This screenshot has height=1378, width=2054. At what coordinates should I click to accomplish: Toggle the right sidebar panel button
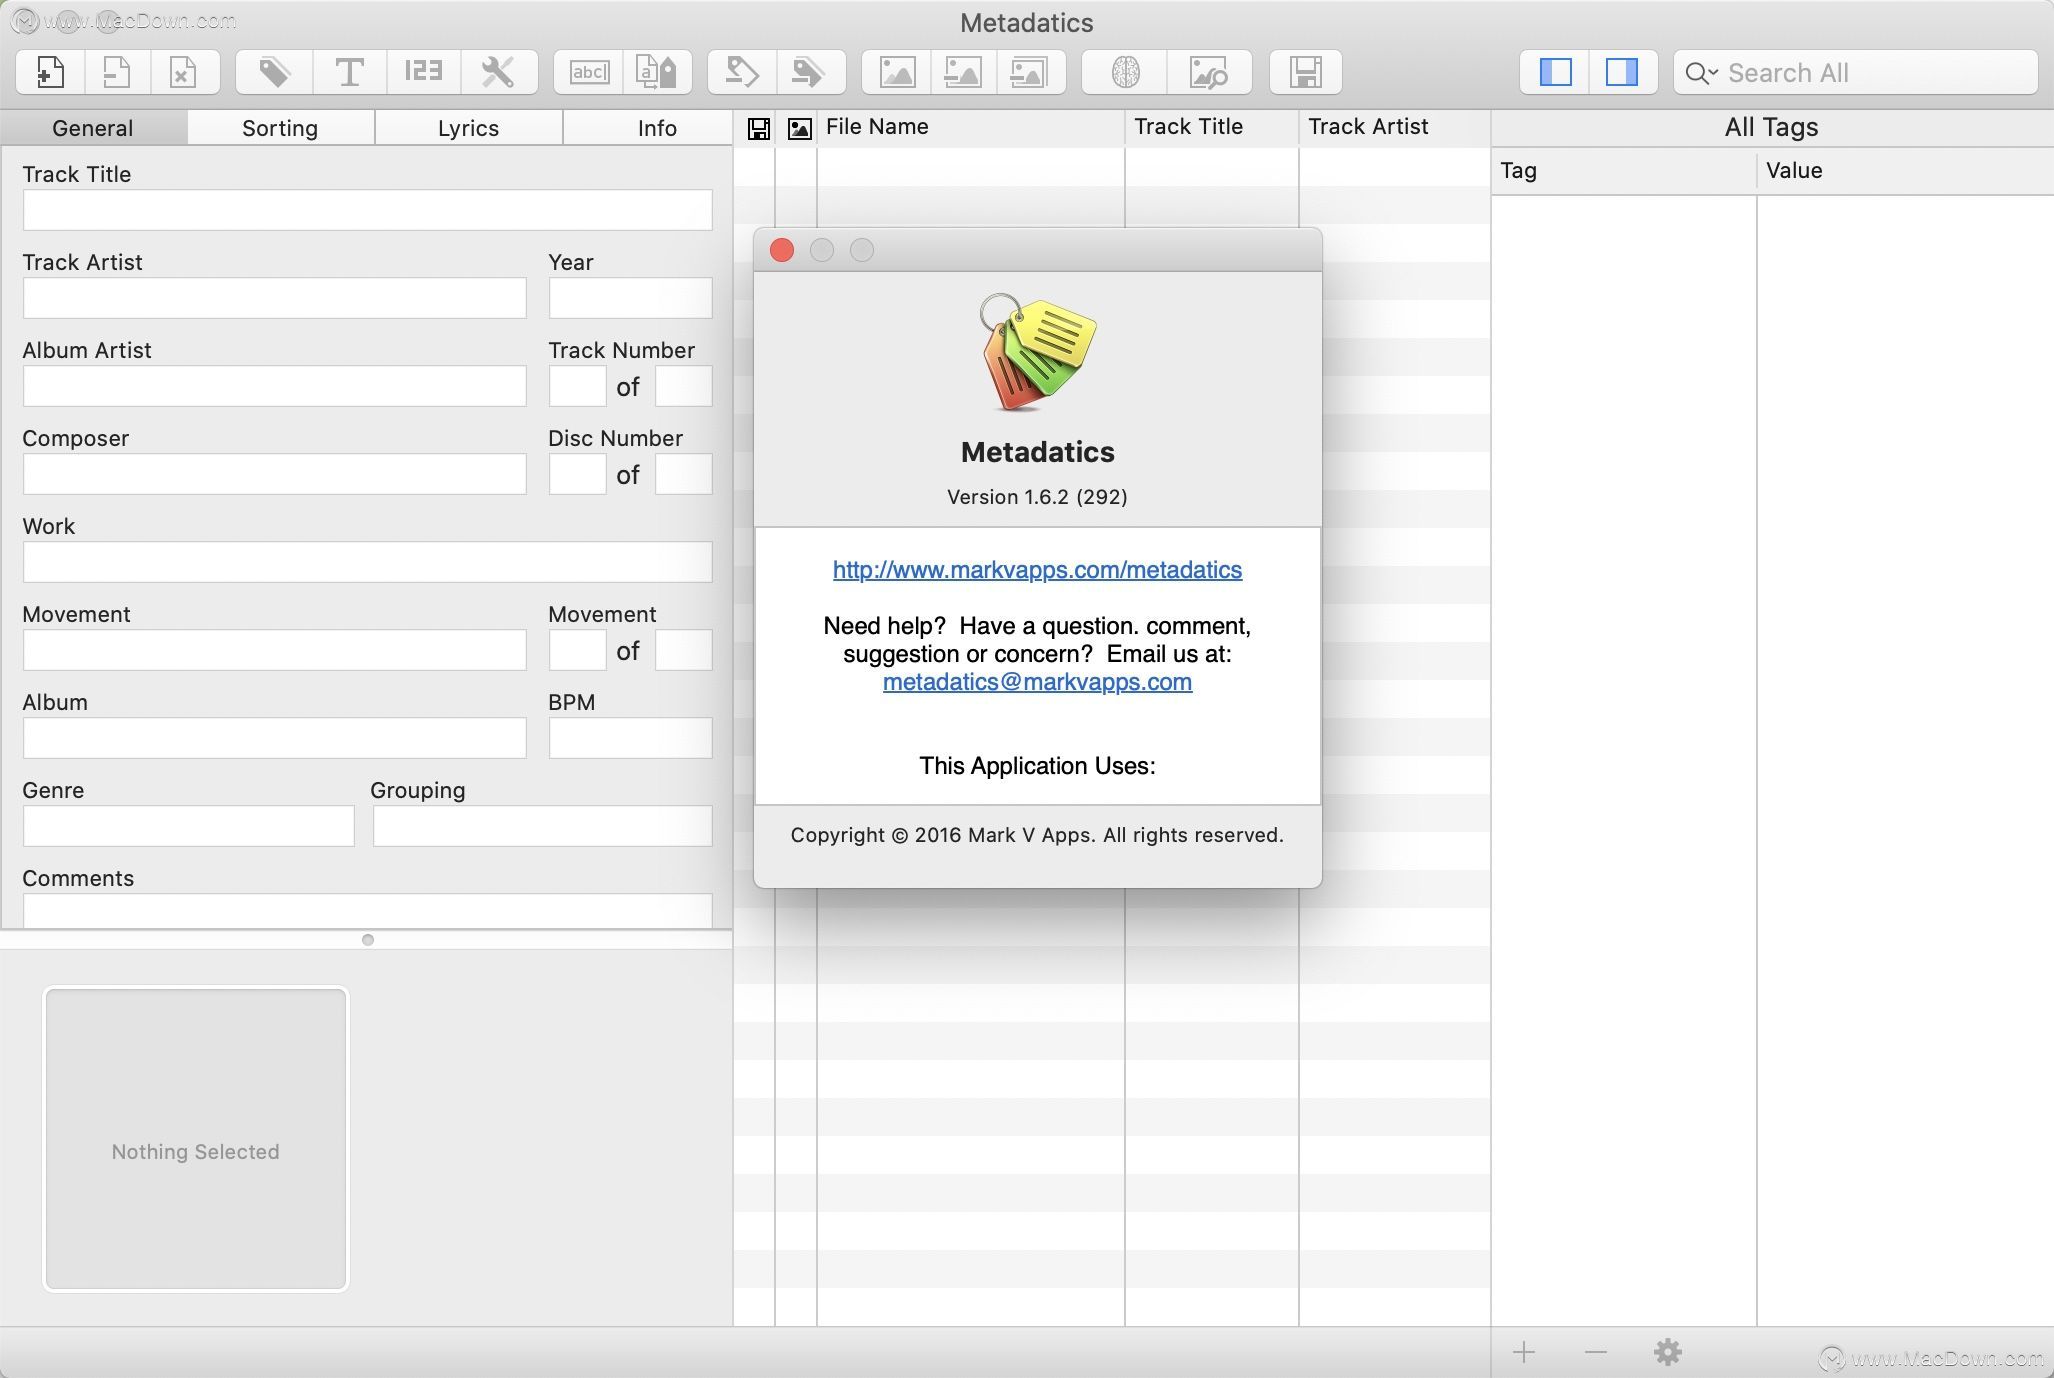1622,72
